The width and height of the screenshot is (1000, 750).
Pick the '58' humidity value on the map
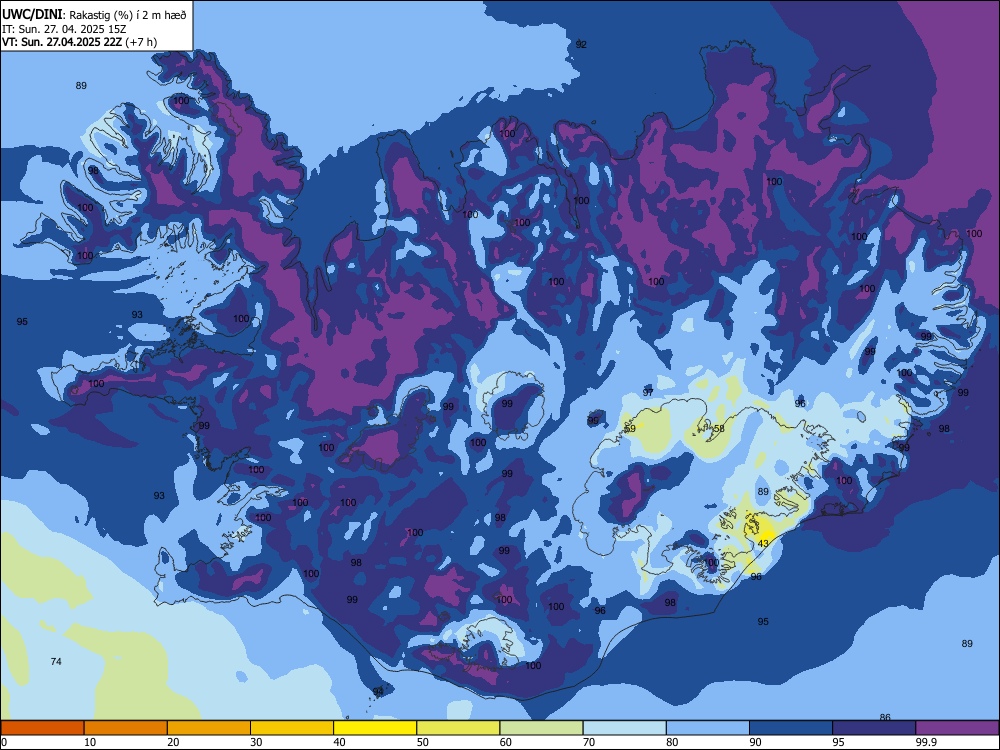point(719,429)
